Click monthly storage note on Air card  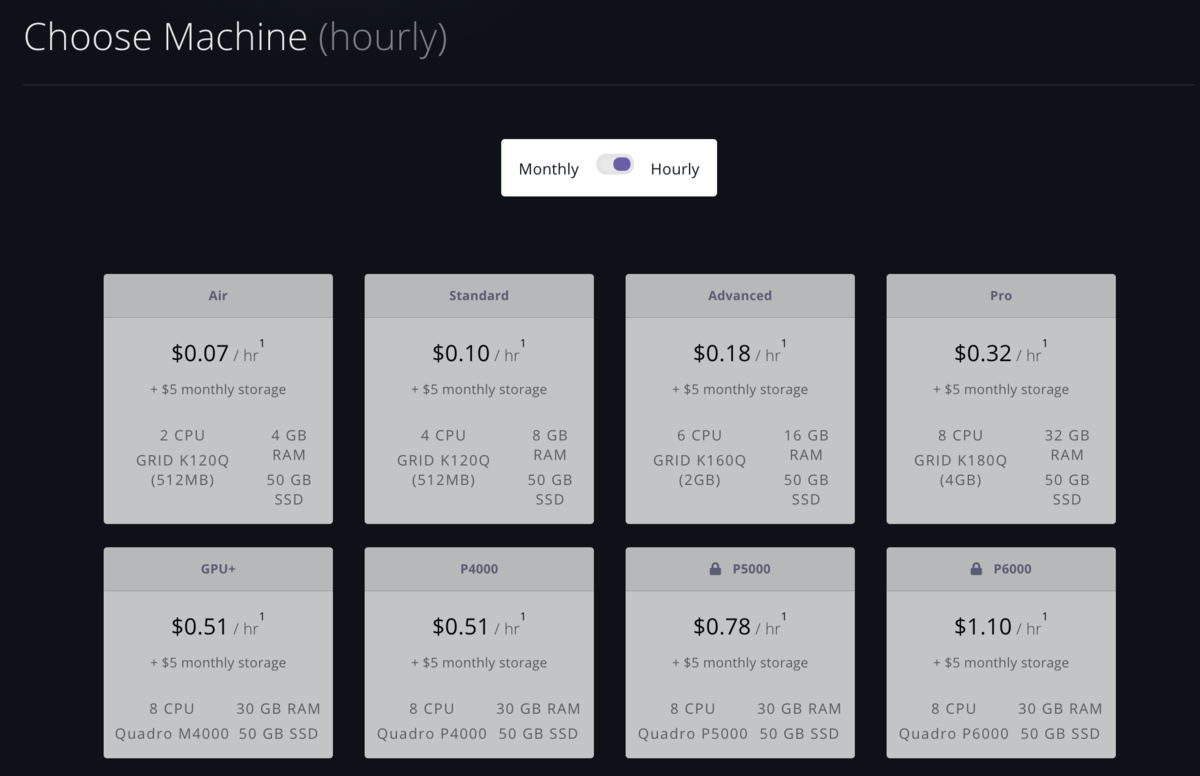tap(218, 390)
